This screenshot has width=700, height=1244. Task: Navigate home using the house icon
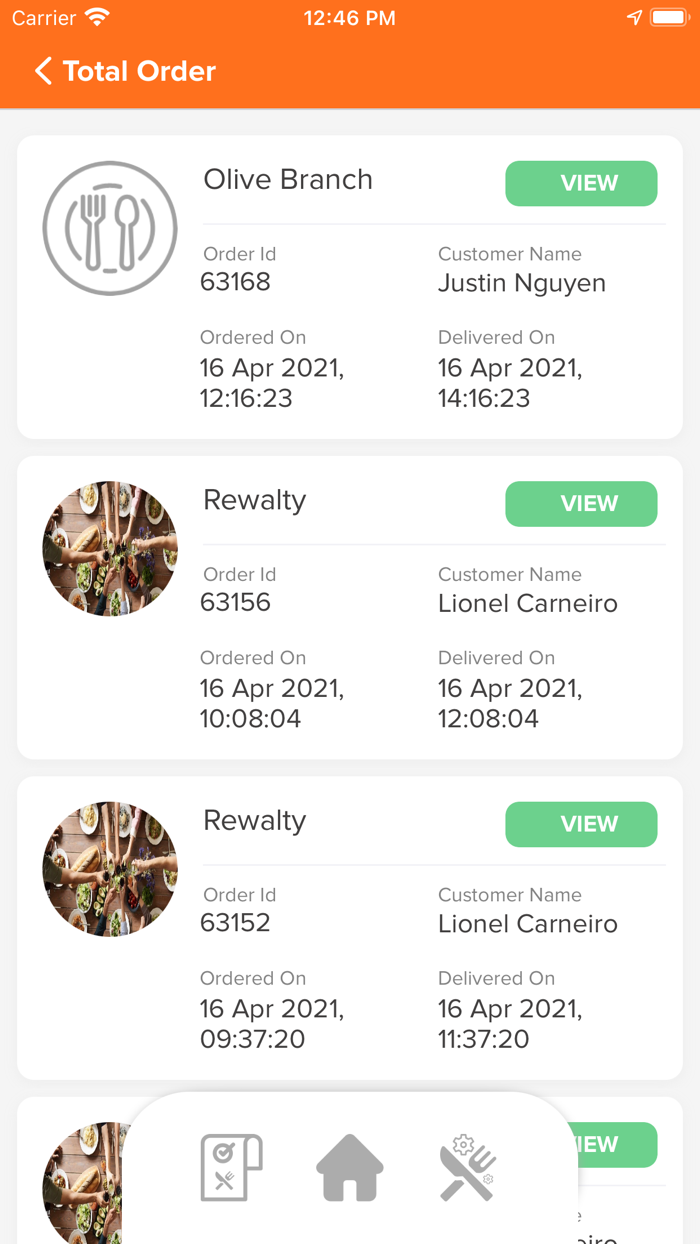pyautogui.click(x=348, y=1167)
